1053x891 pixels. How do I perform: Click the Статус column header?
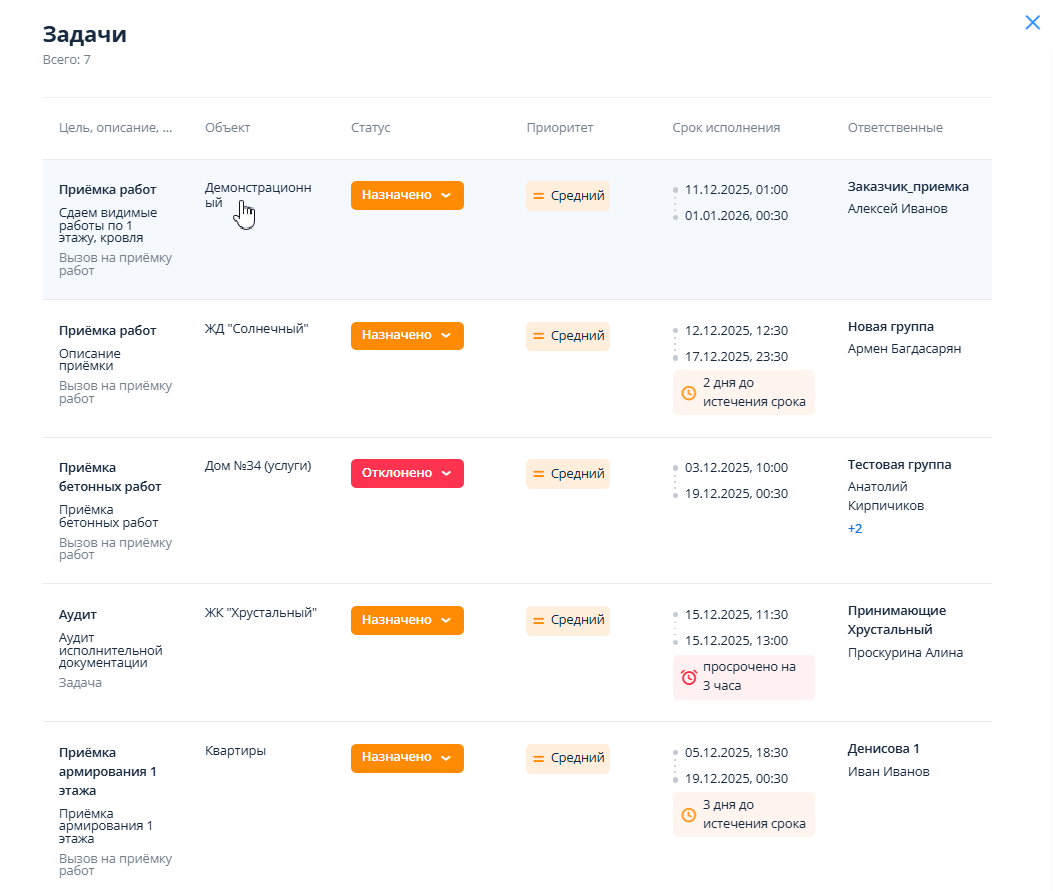(x=370, y=128)
